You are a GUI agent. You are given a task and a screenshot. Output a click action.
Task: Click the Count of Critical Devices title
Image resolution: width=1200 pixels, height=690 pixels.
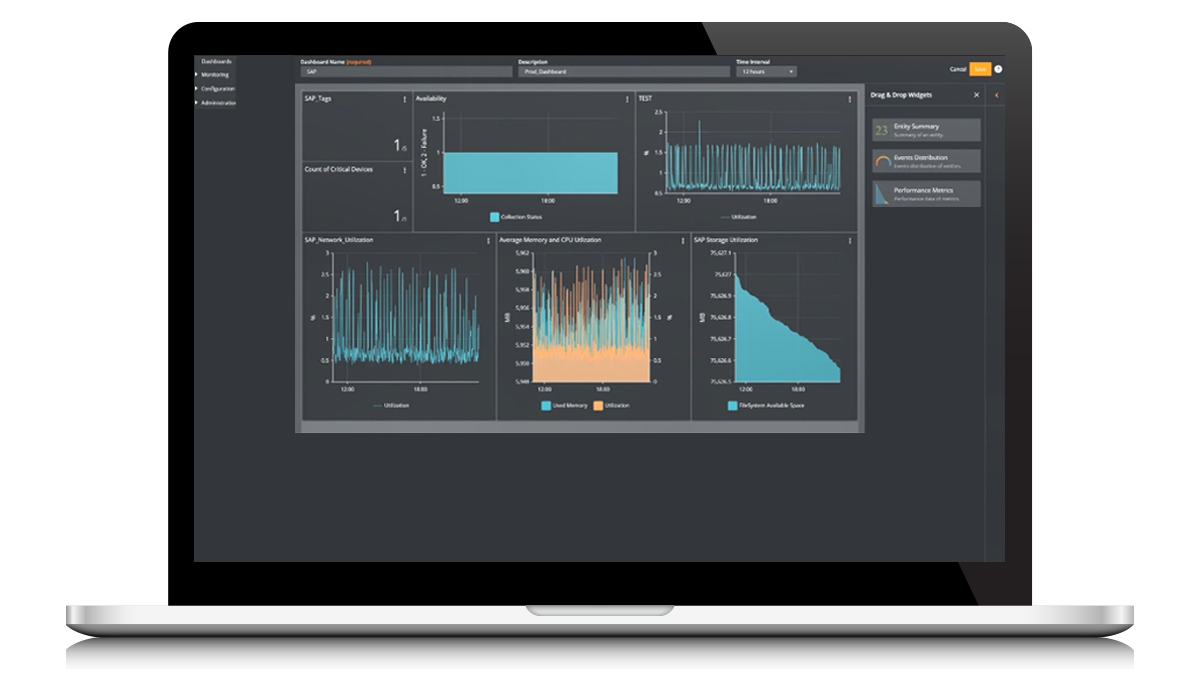click(x=338, y=170)
